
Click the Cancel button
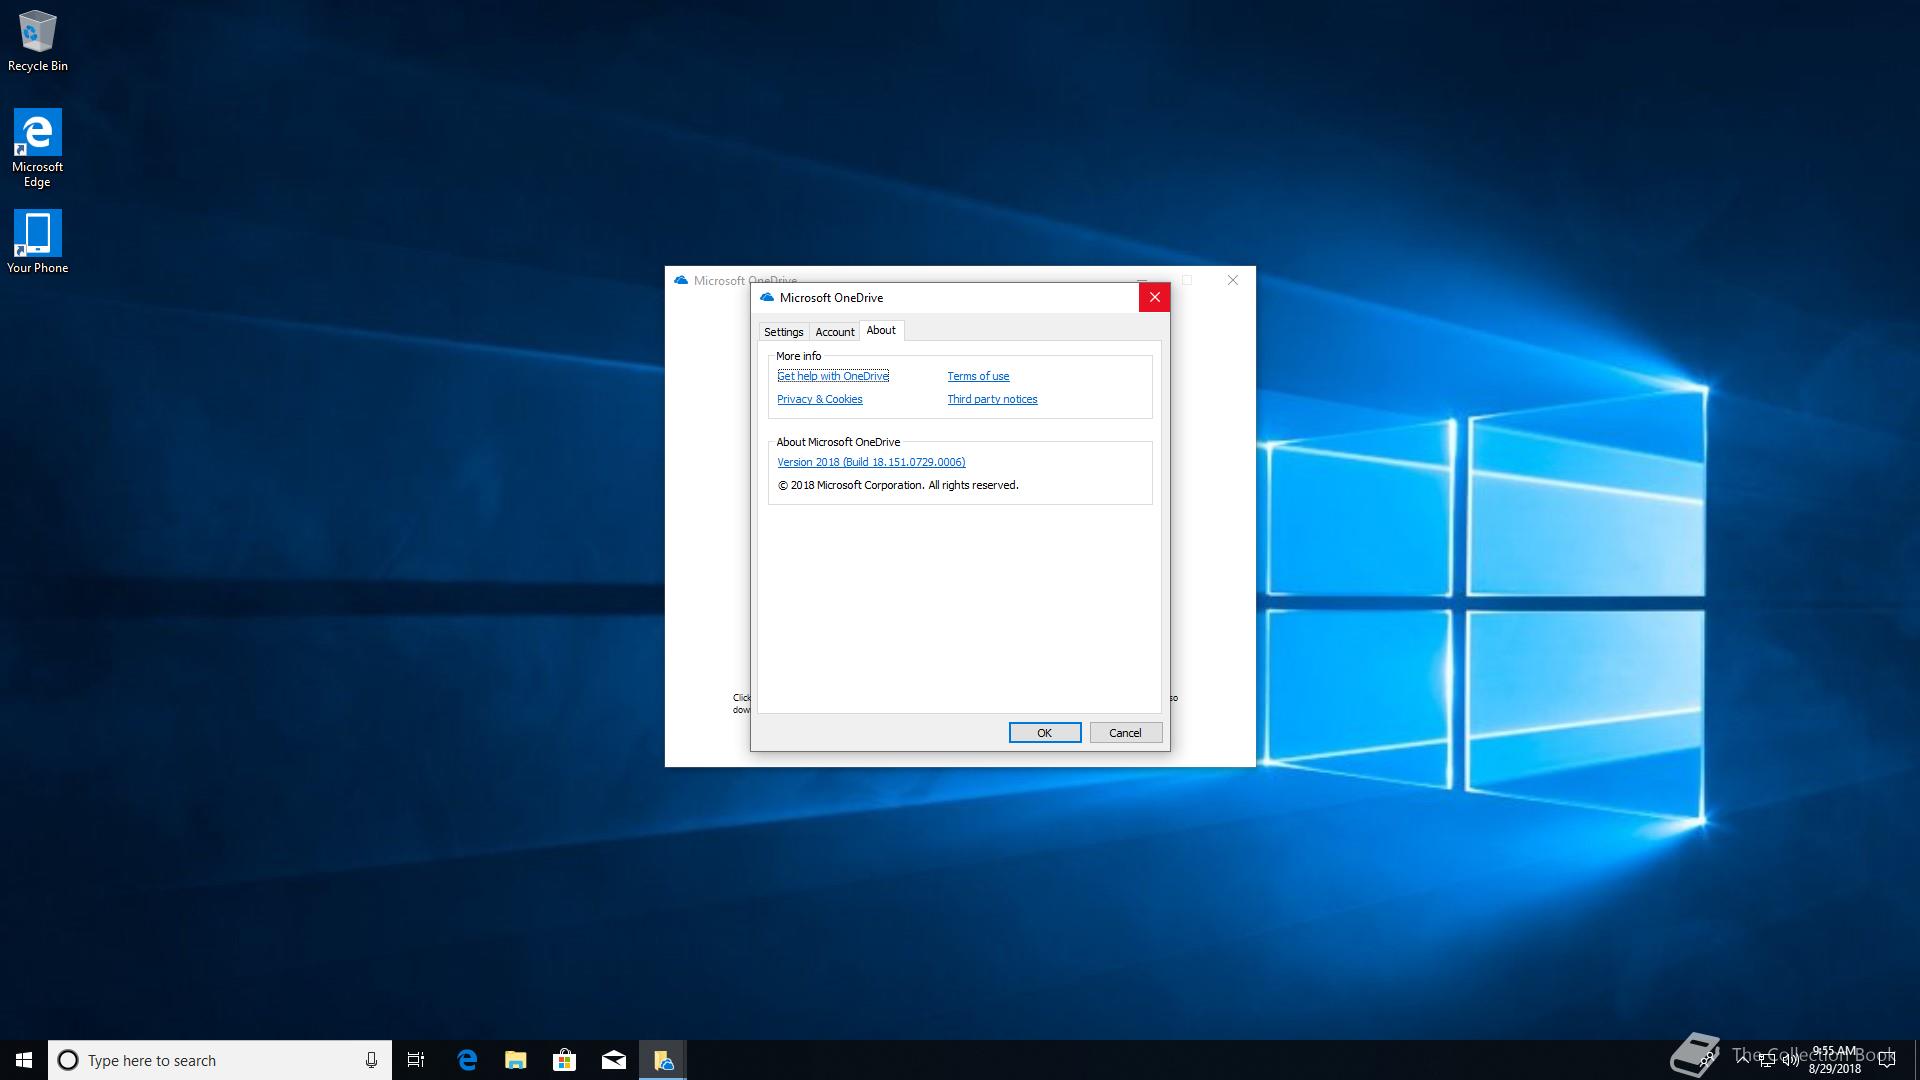click(1126, 733)
